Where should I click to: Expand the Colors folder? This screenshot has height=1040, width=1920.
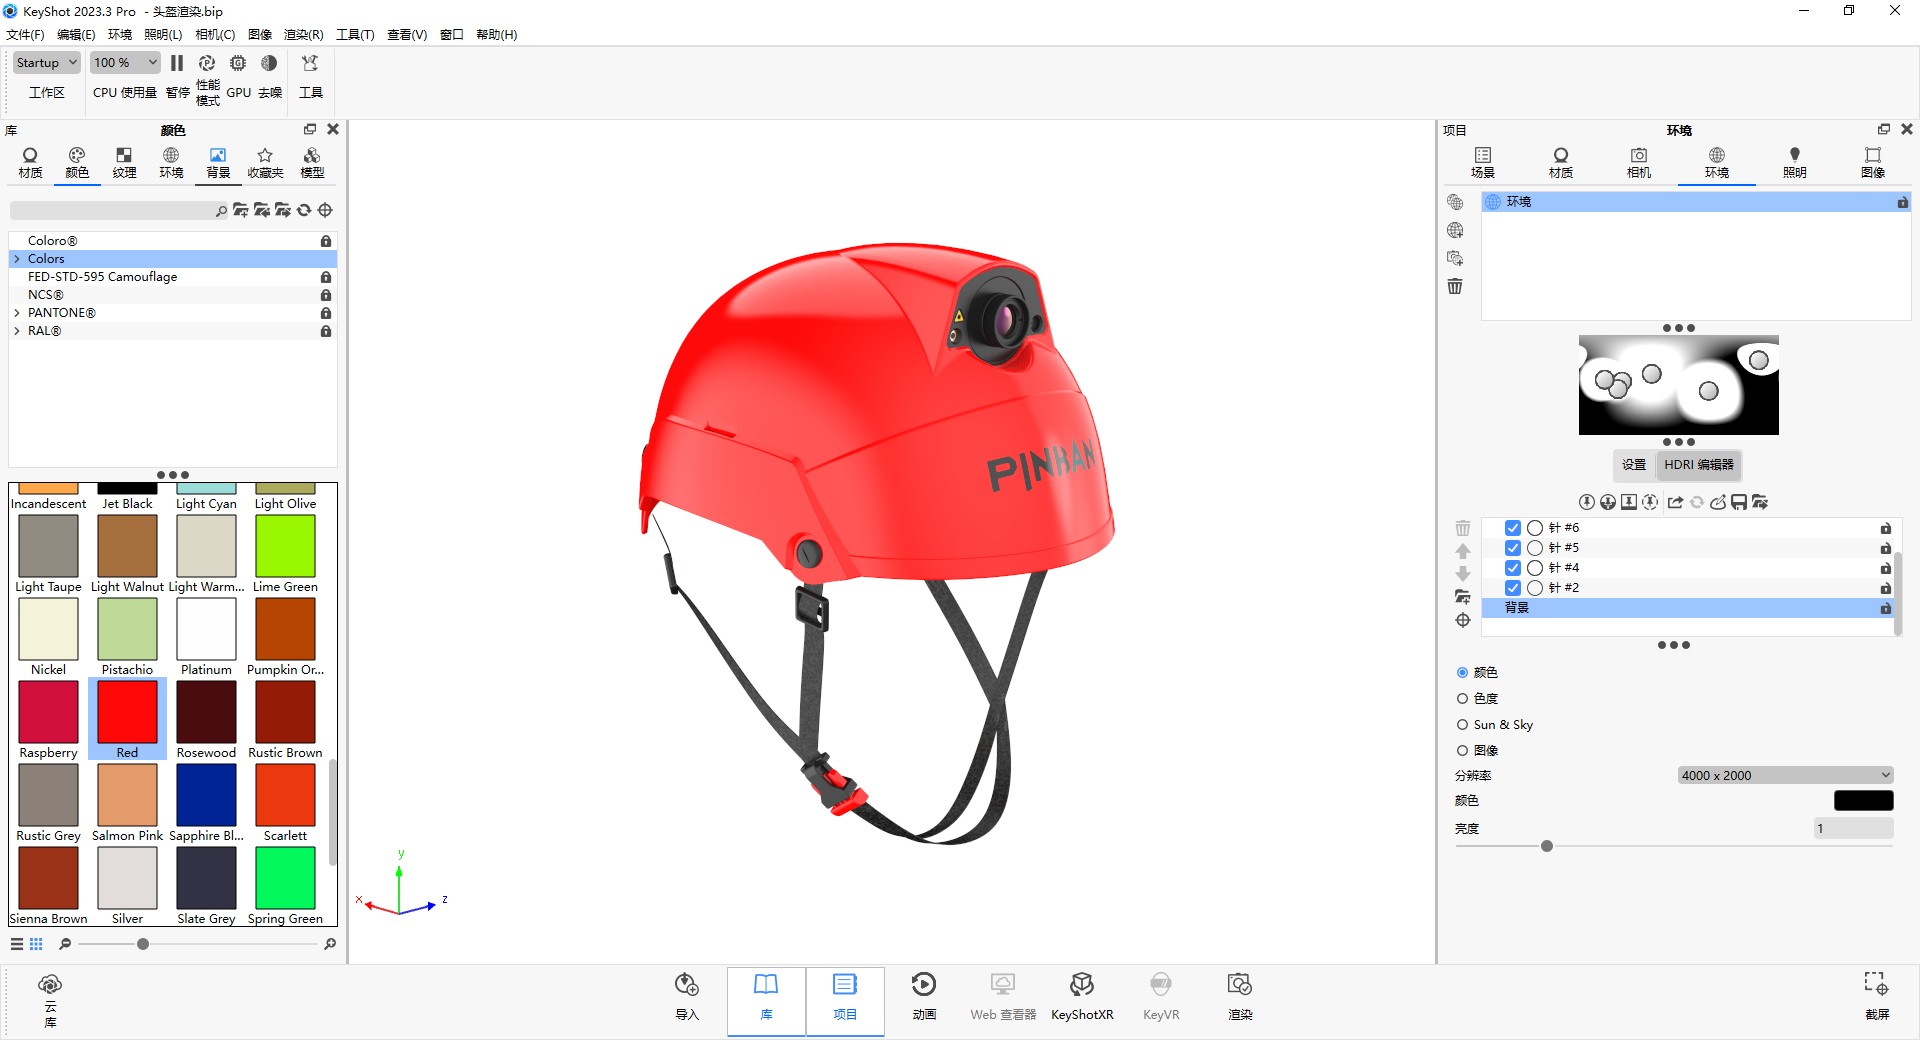tap(17, 259)
